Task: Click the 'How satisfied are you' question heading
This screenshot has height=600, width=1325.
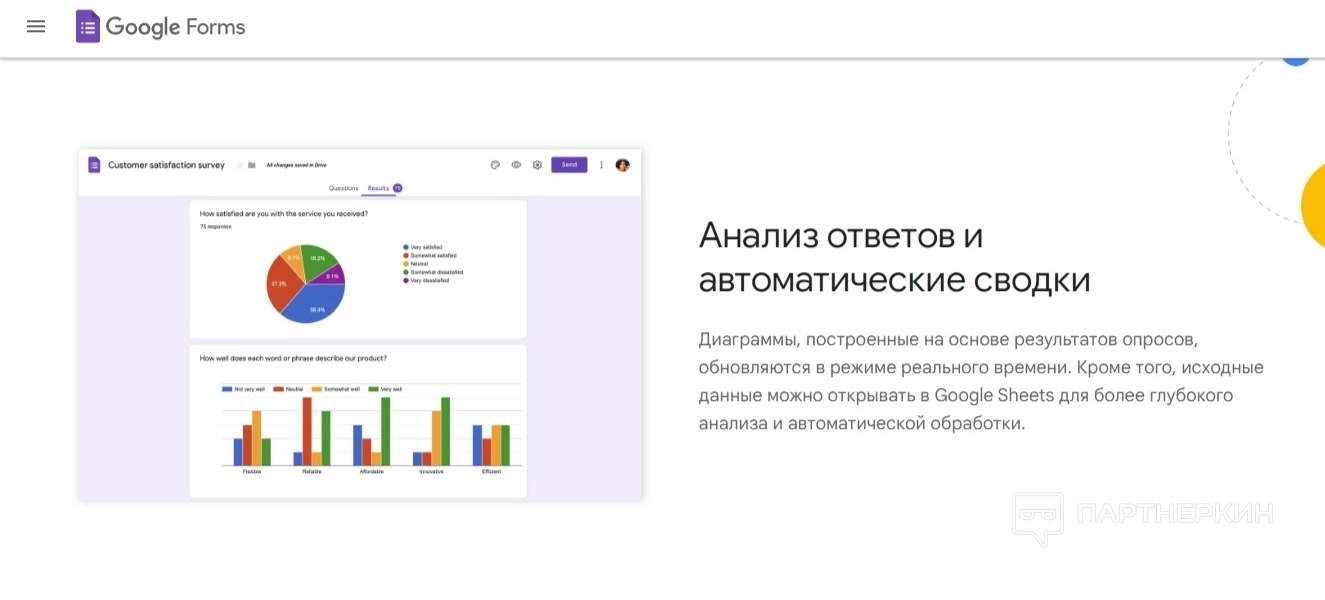Action: point(283,214)
